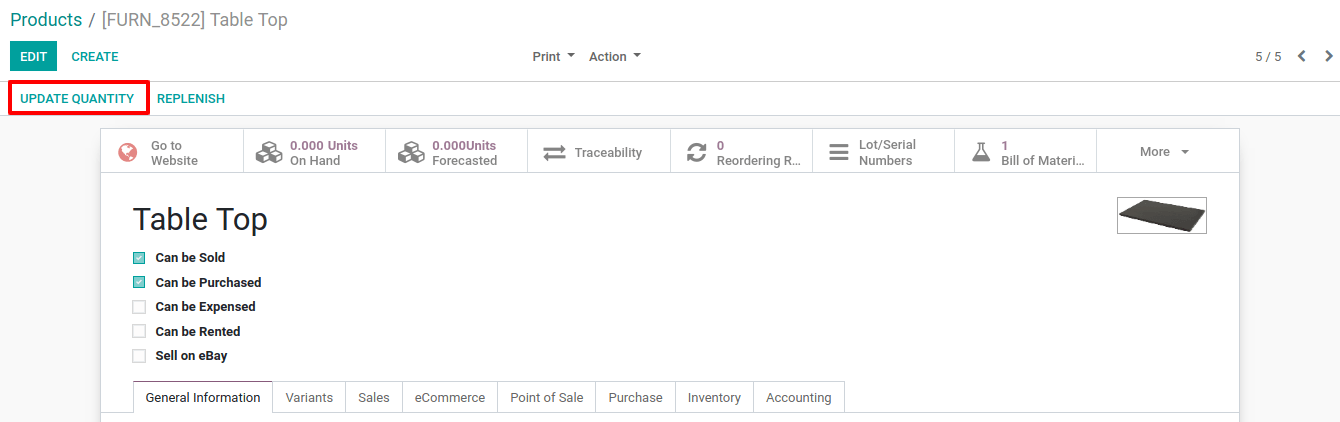
Task: Click the Table Top product image thumbnail
Action: point(1162,215)
